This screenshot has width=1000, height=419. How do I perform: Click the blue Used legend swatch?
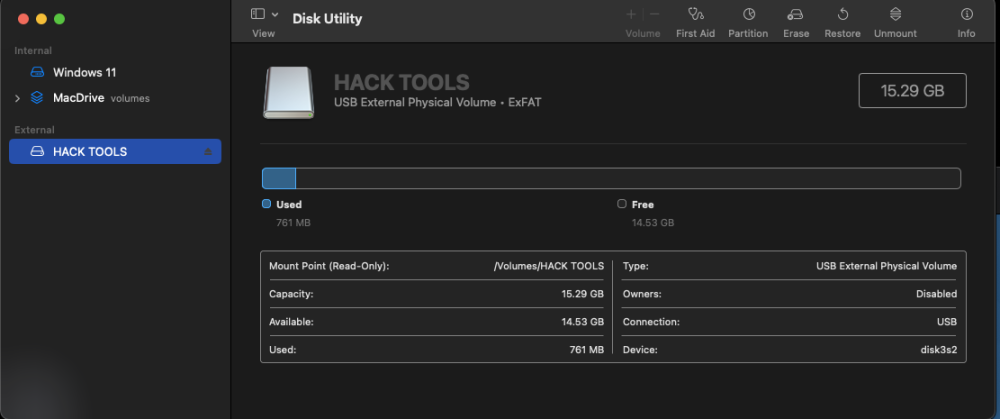pyautogui.click(x=267, y=204)
